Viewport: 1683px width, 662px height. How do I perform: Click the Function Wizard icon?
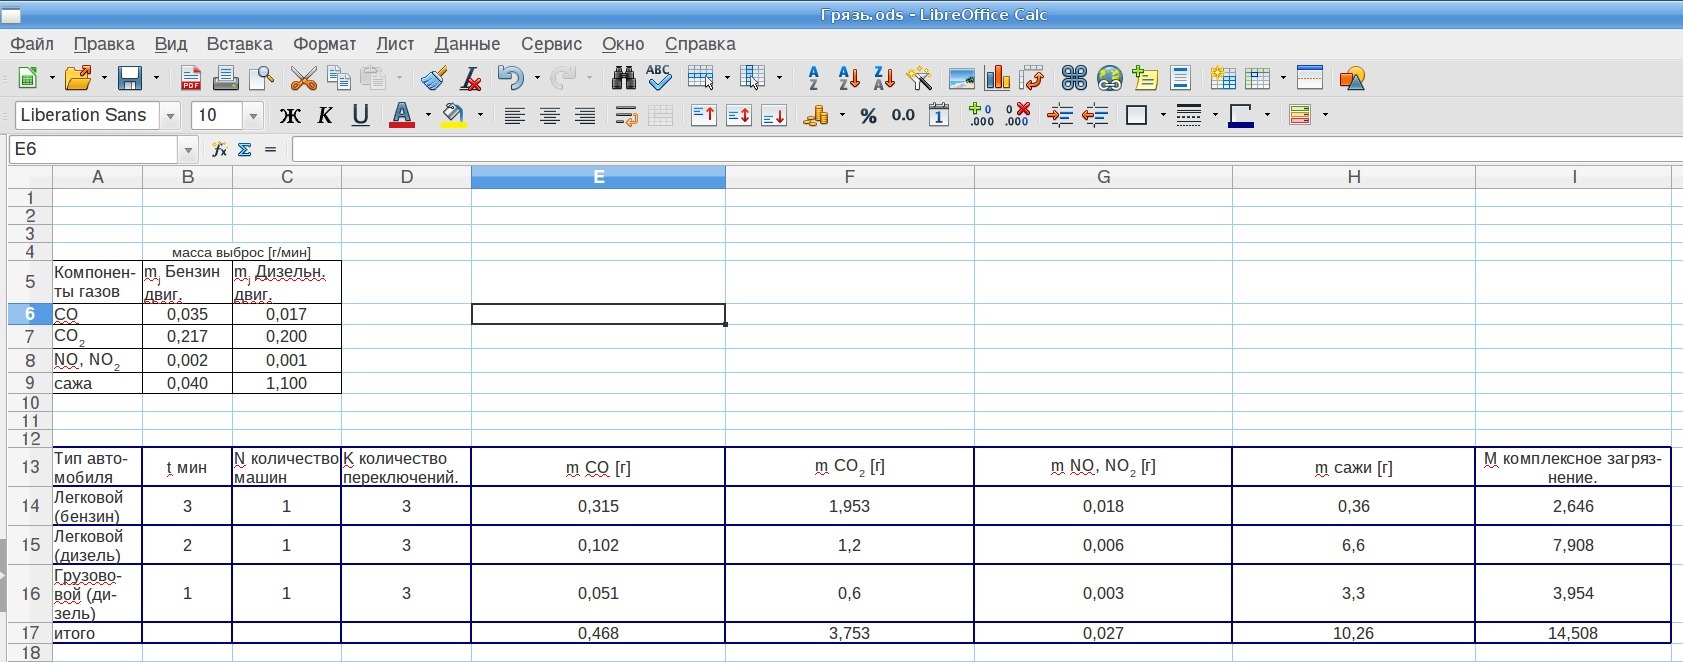(219, 149)
